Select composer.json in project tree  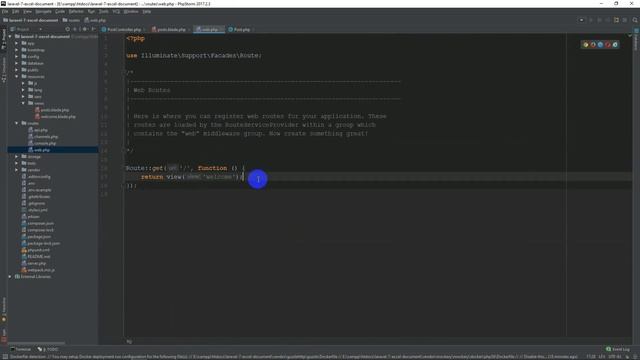[38, 223]
